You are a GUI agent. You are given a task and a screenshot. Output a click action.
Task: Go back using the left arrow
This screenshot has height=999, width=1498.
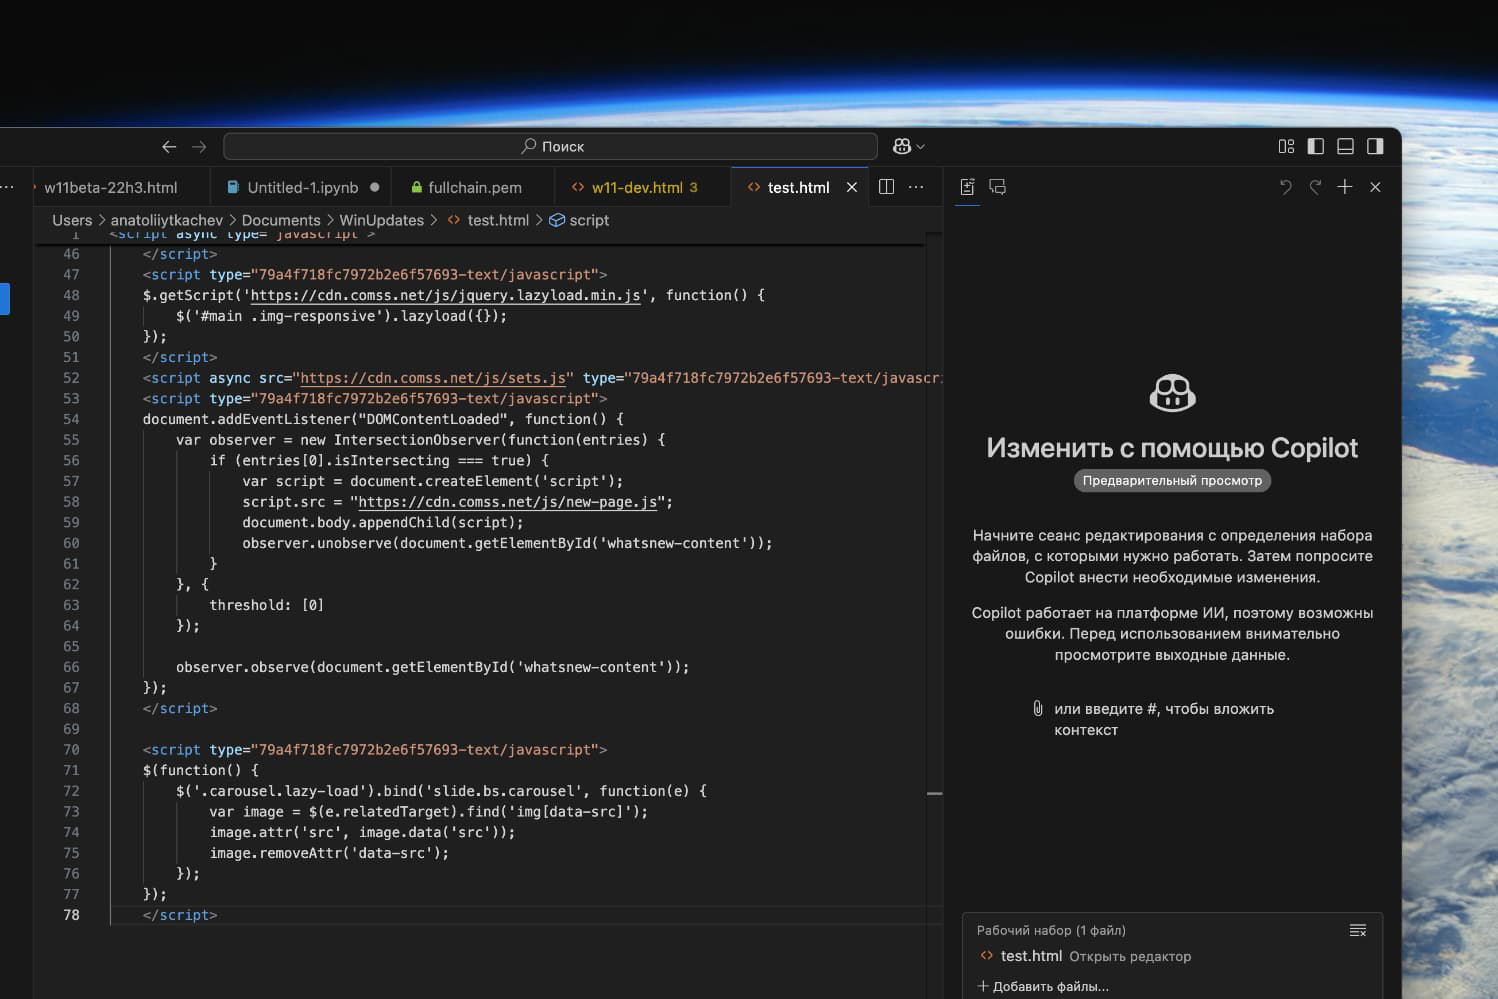pos(169,147)
